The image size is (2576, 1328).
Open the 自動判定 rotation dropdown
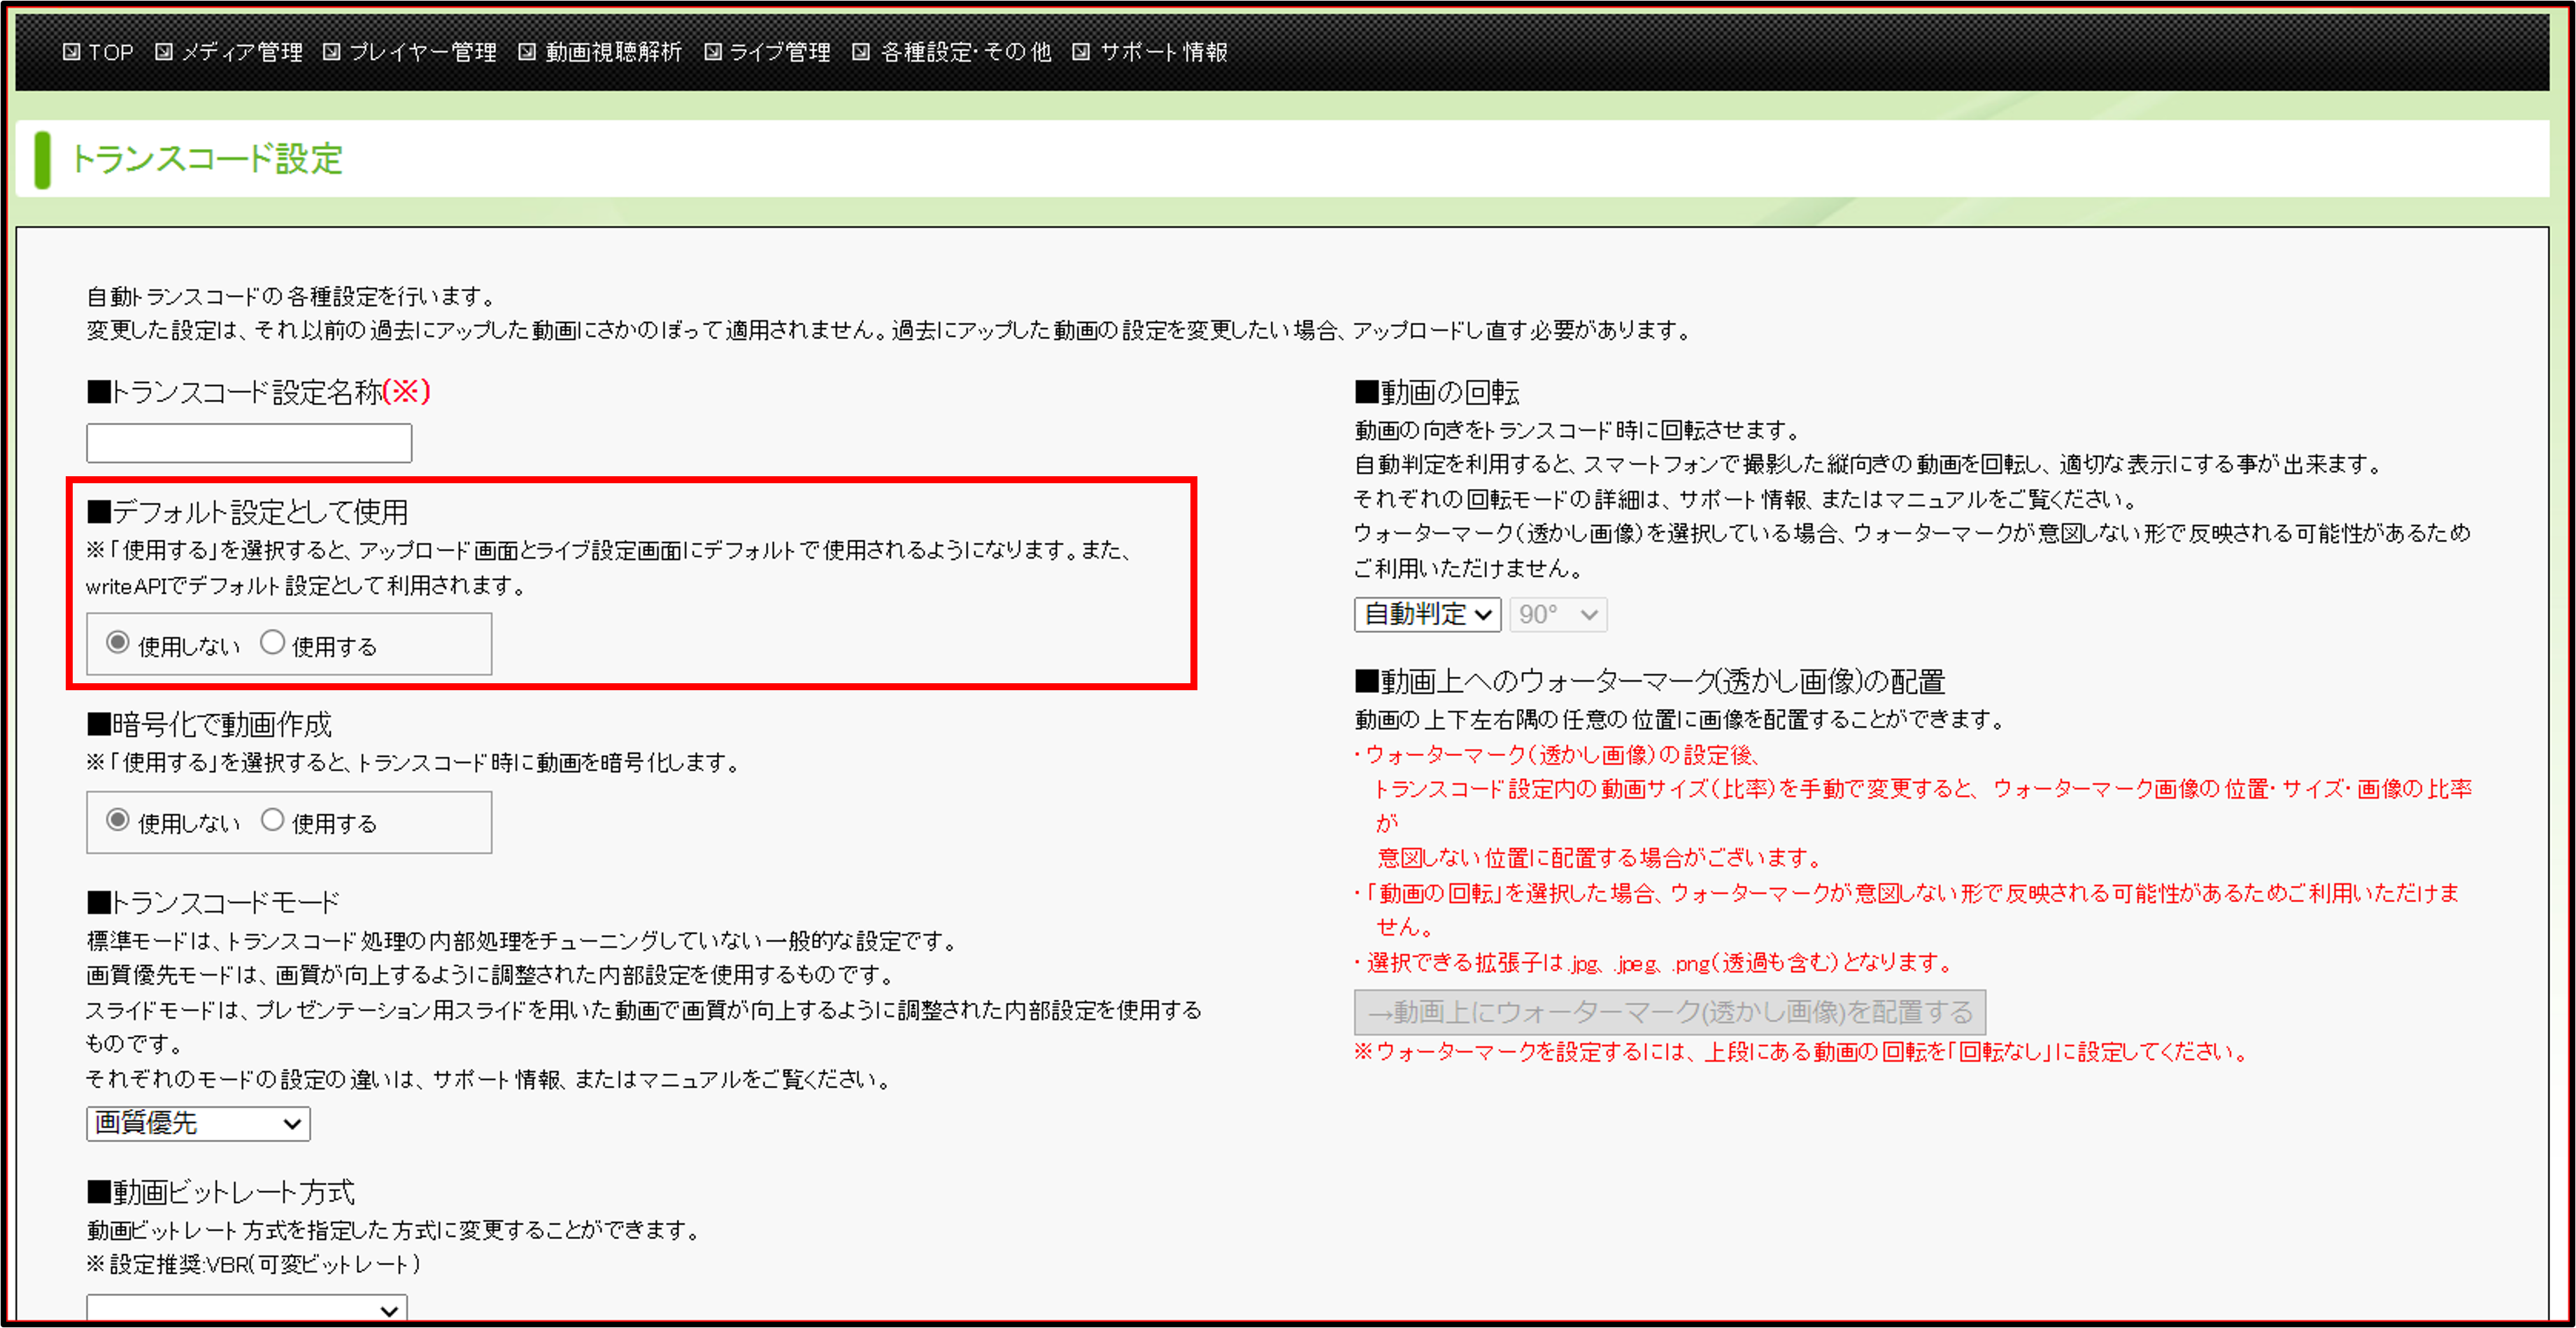click(1428, 614)
